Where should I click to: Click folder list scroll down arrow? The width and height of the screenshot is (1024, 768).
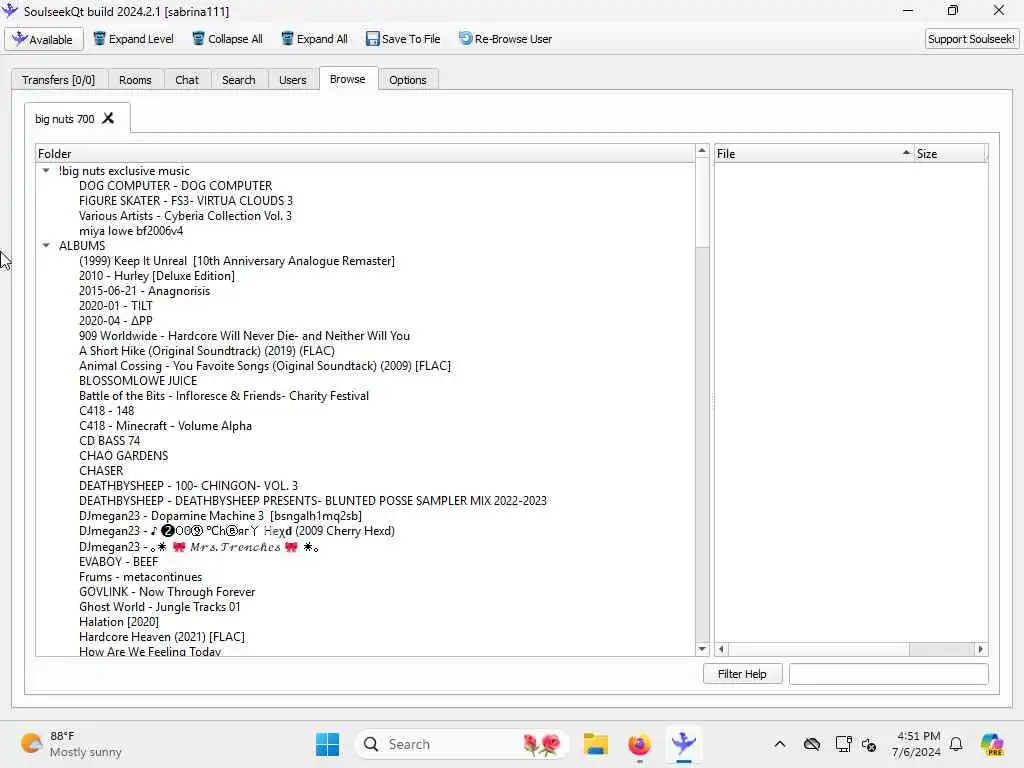coord(702,649)
